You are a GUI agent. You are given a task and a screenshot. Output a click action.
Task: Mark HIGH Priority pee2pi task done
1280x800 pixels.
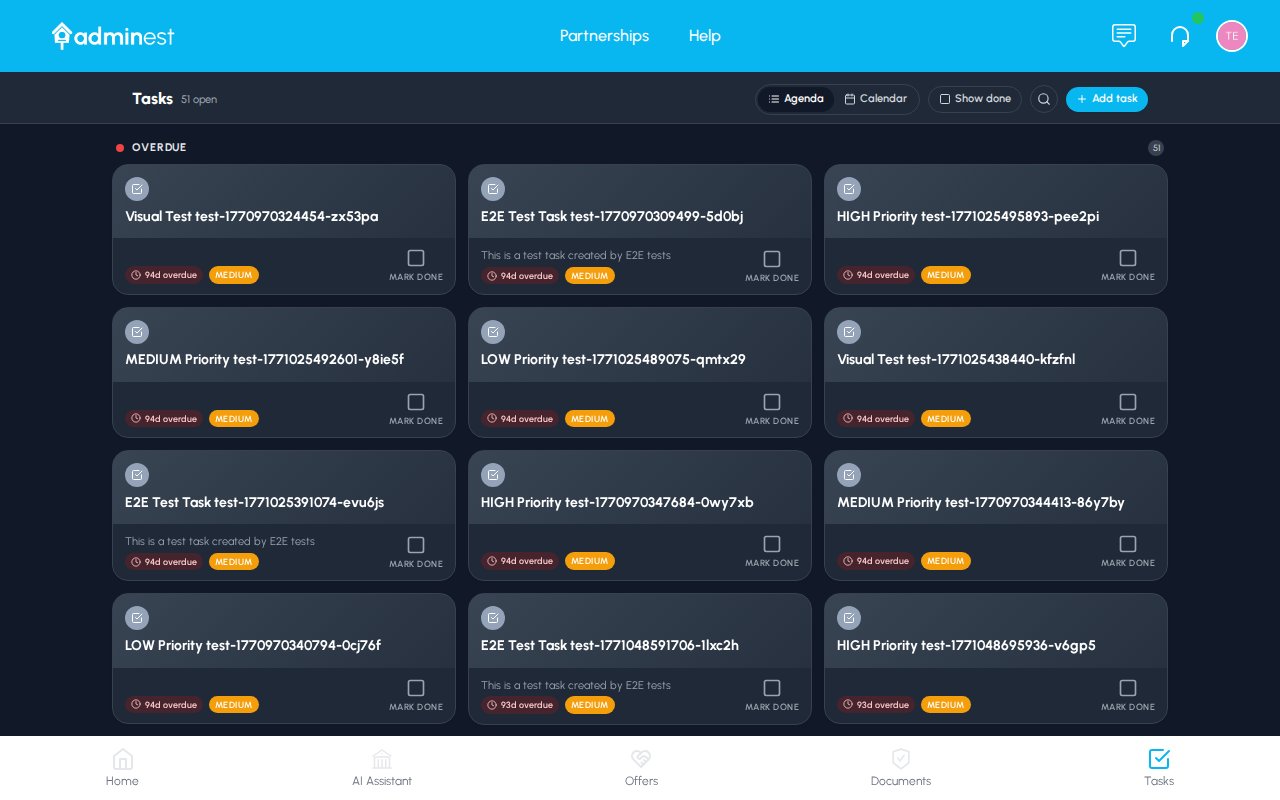[x=1128, y=258]
